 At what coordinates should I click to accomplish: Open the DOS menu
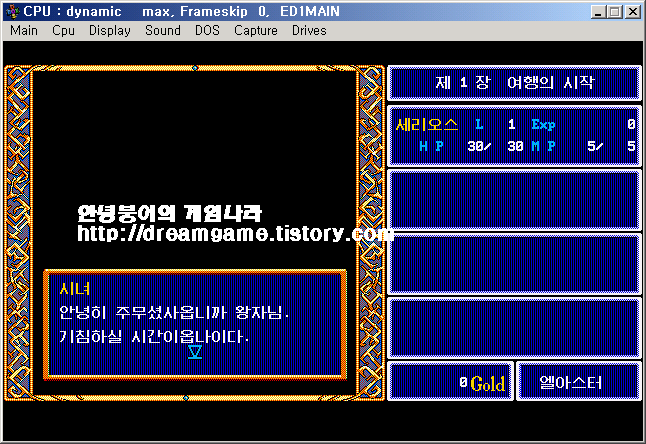click(207, 30)
